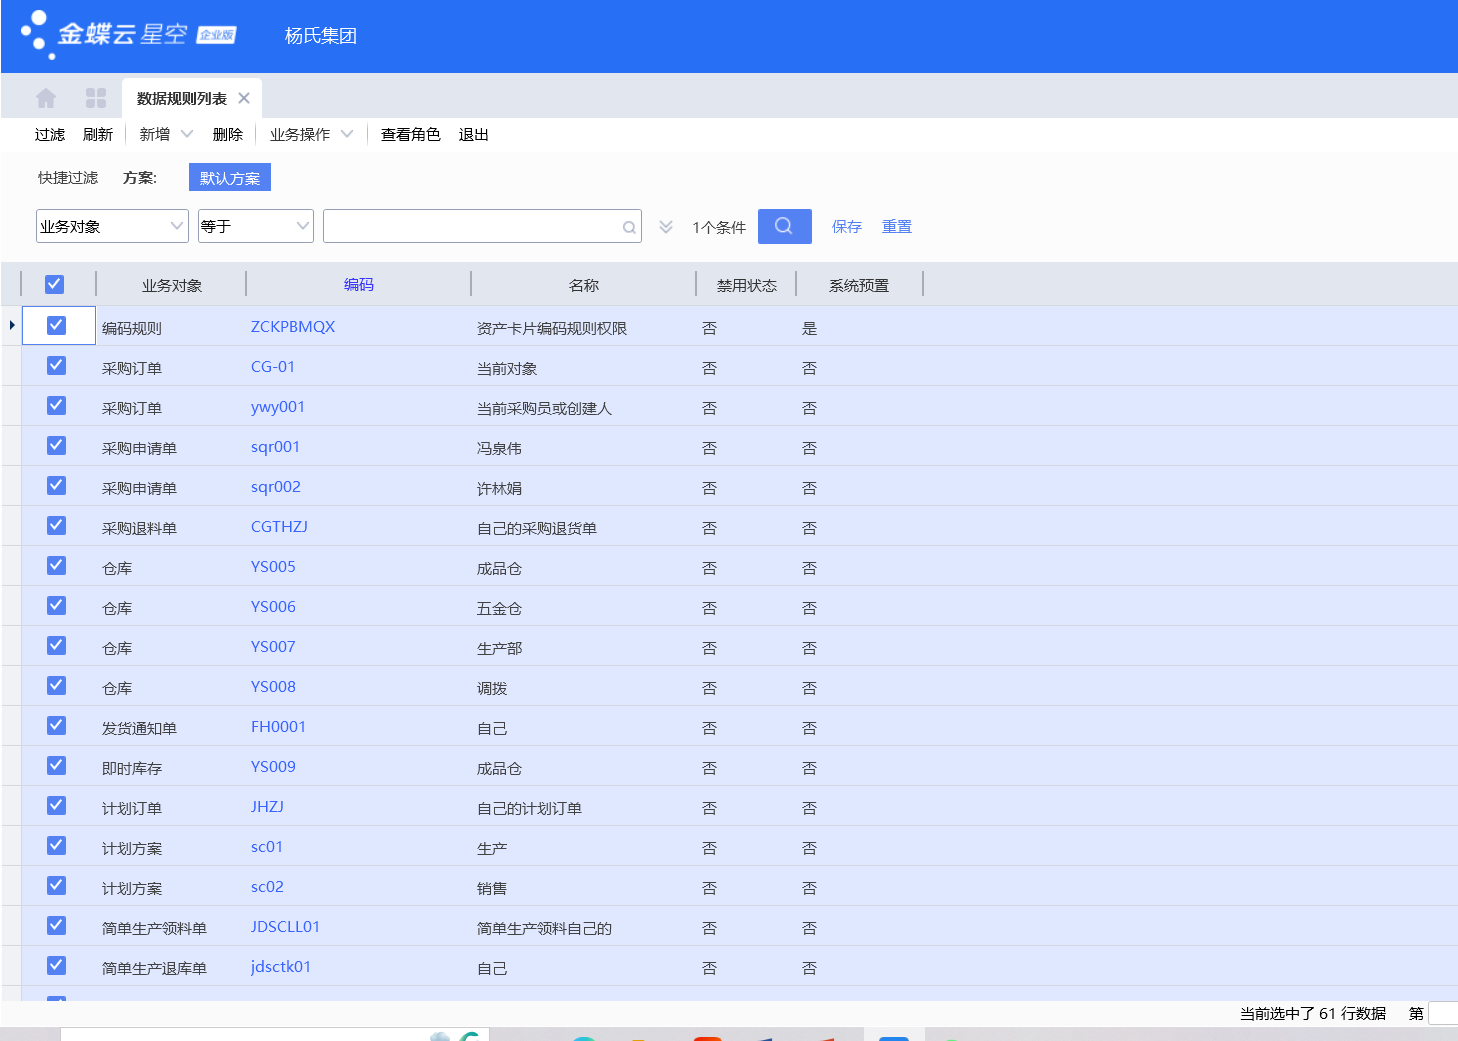This screenshot has width=1458, height=1041.
Task: Select the 资产卡片编码规则权限 name cell
Action: click(x=552, y=328)
